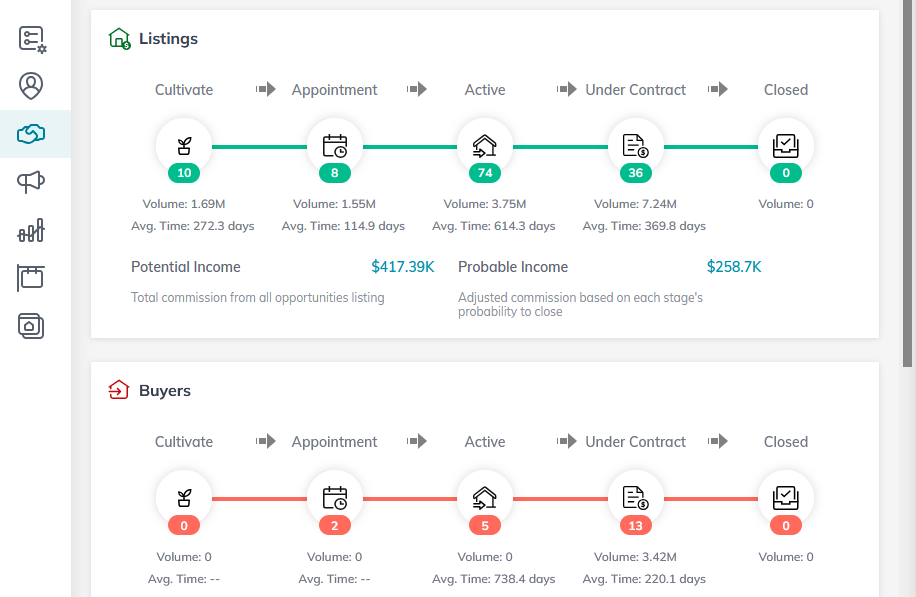The height and width of the screenshot is (597, 916).
Task: Click the Listings Appointment calendar icon
Action: tap(335, 146)
